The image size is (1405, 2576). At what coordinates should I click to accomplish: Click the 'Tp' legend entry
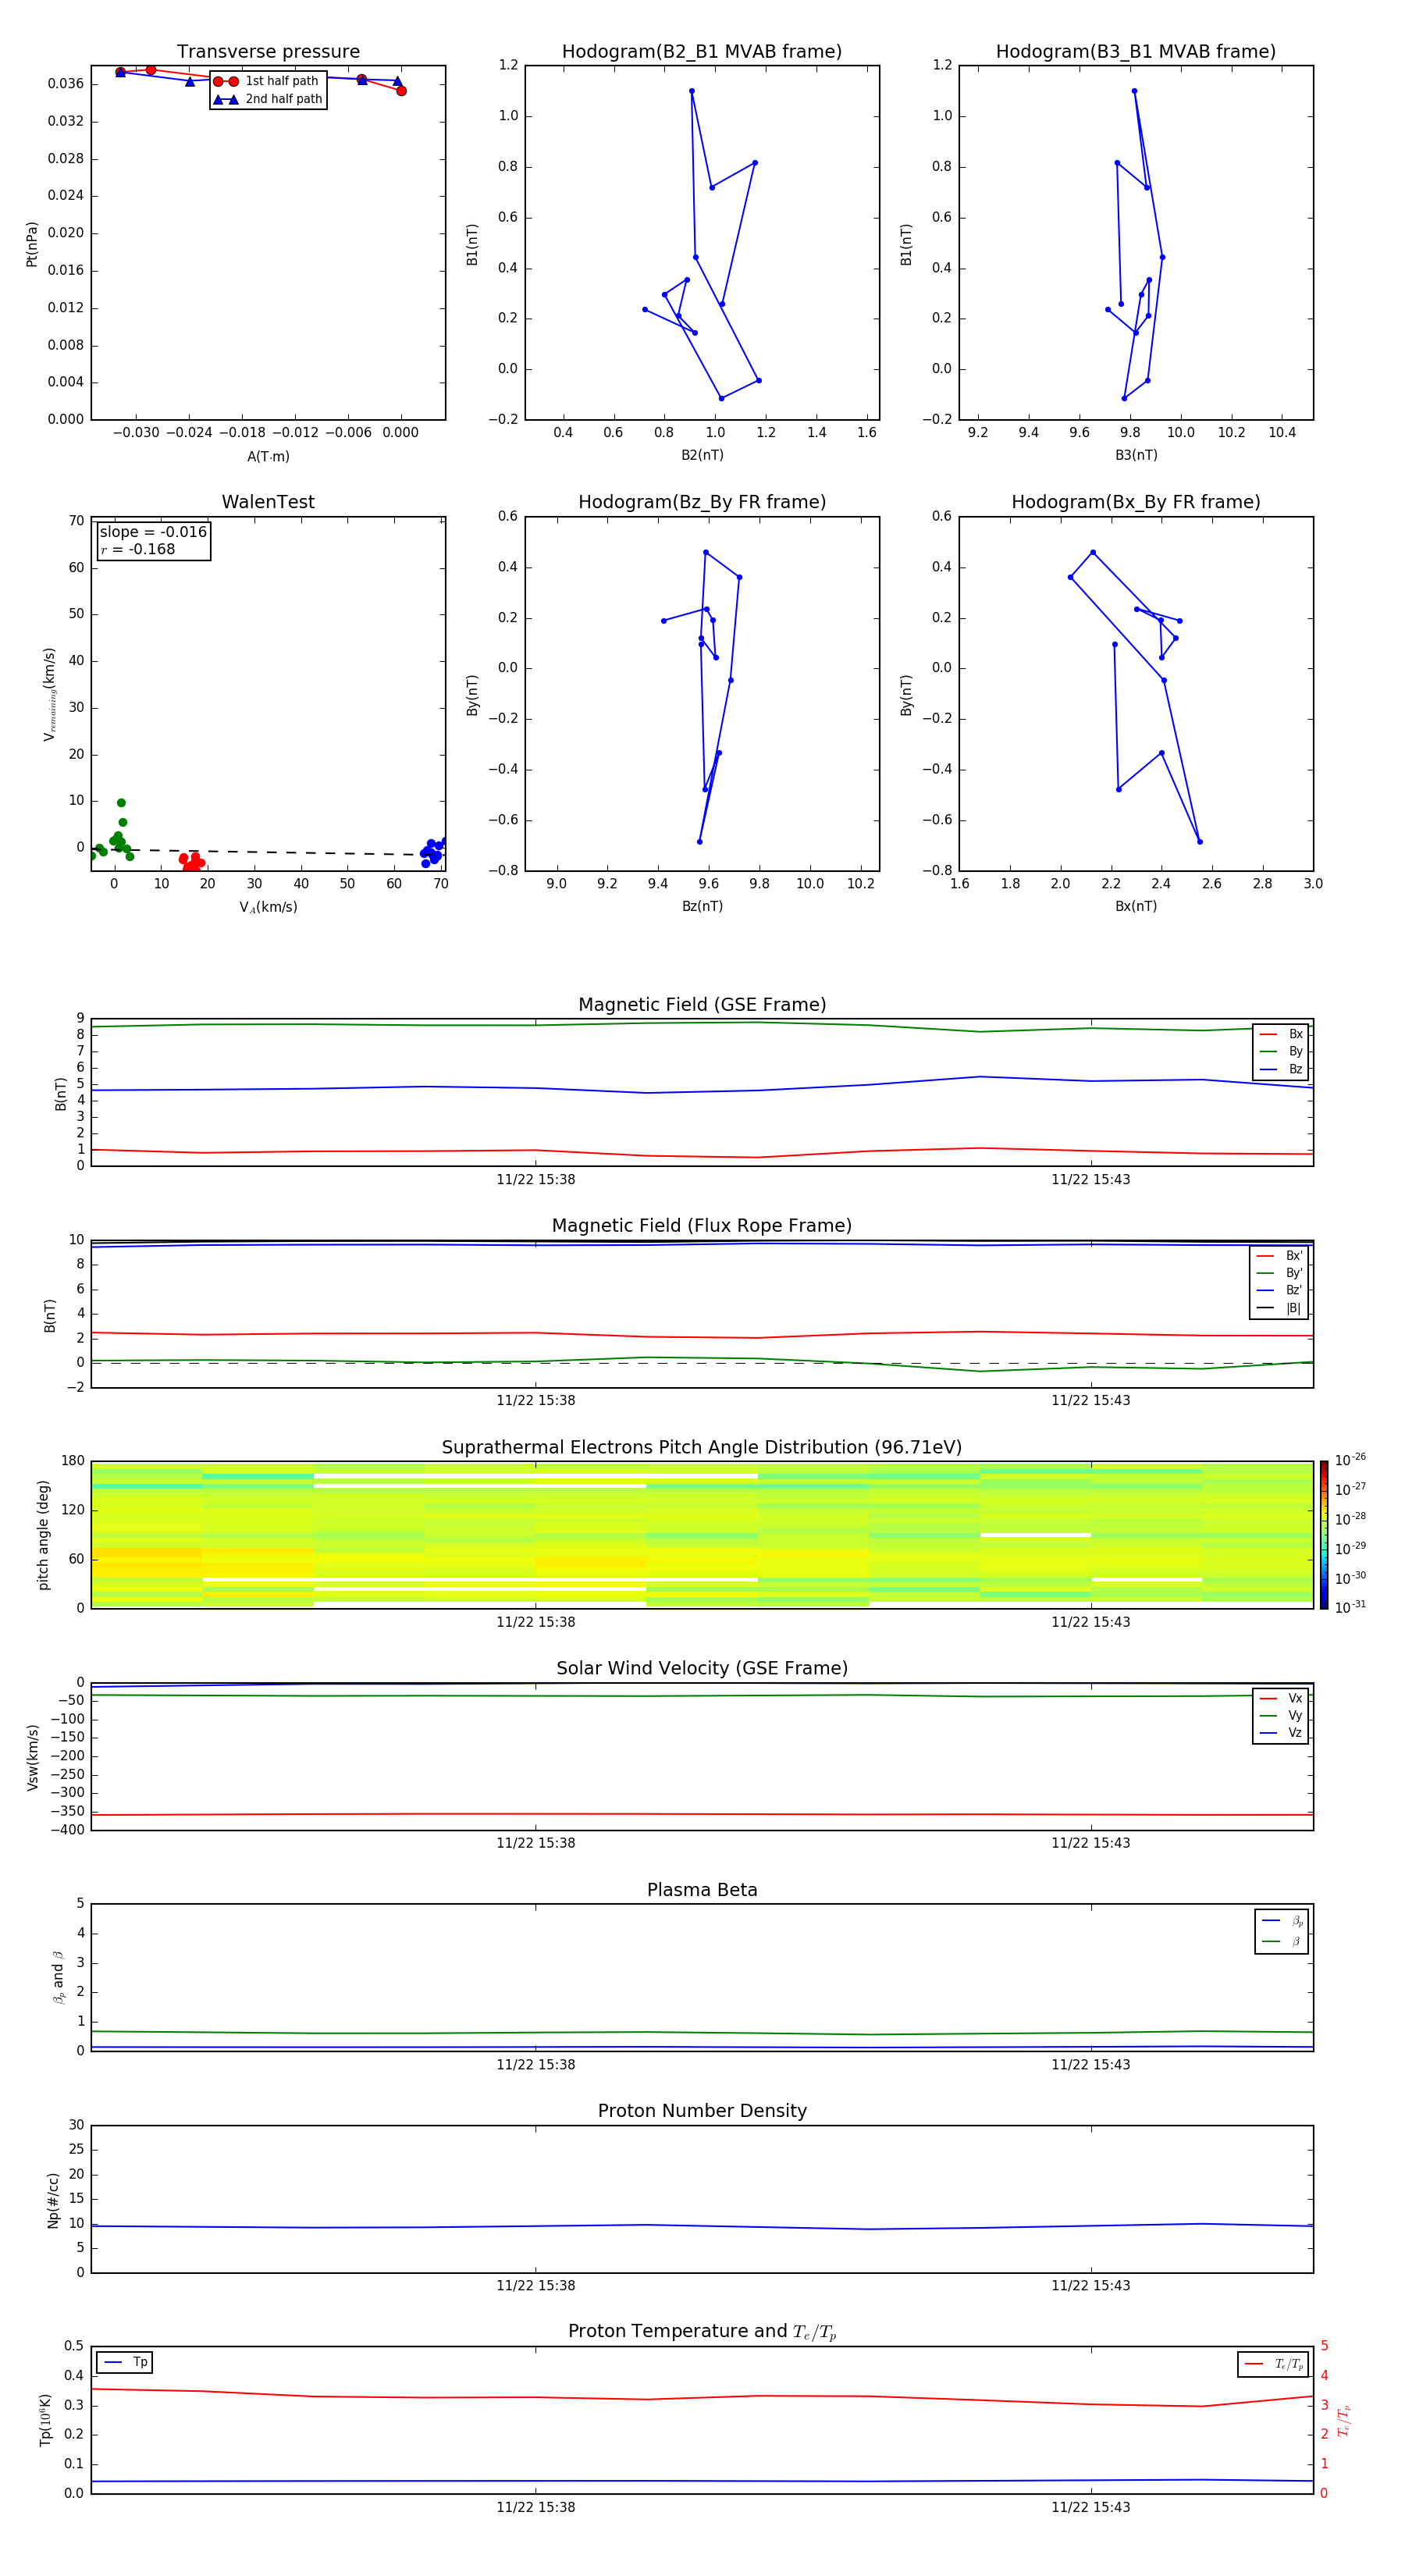(125, 2362)
